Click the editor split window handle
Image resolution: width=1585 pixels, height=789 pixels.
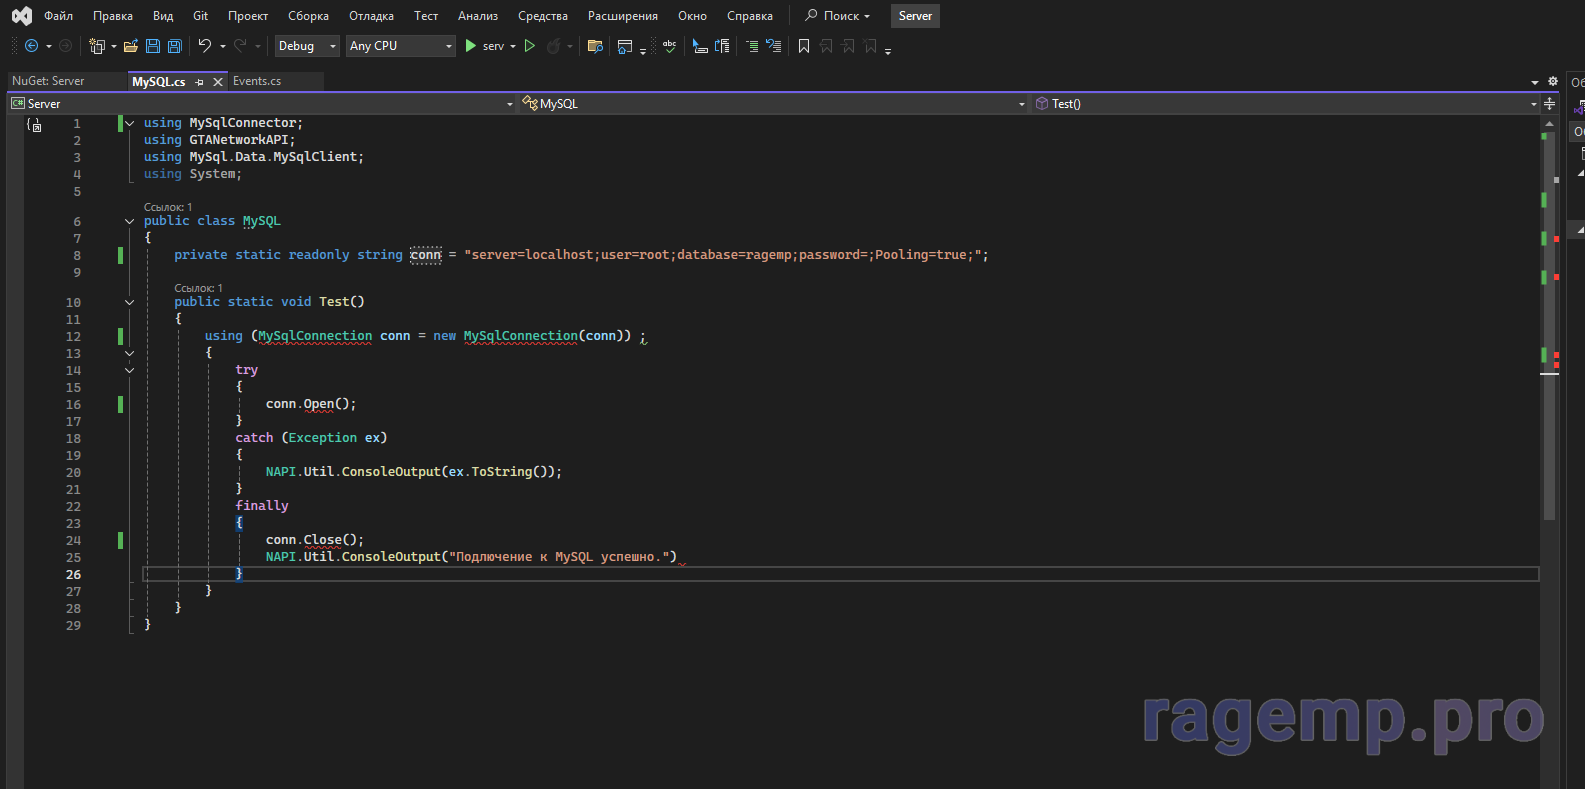tap(1549, 104)
